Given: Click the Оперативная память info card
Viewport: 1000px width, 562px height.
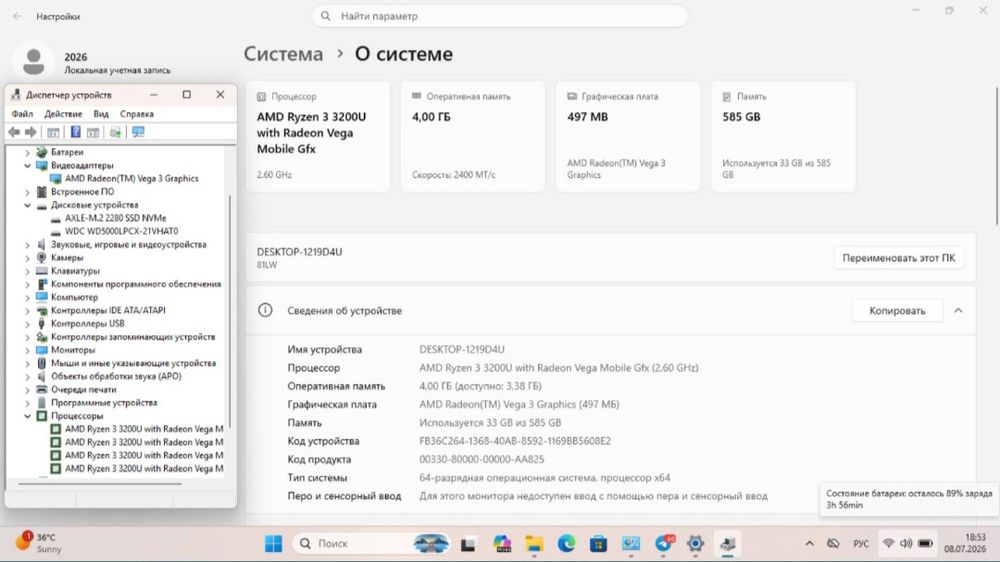Looking at the screenshot, I should tap(473, 136).
